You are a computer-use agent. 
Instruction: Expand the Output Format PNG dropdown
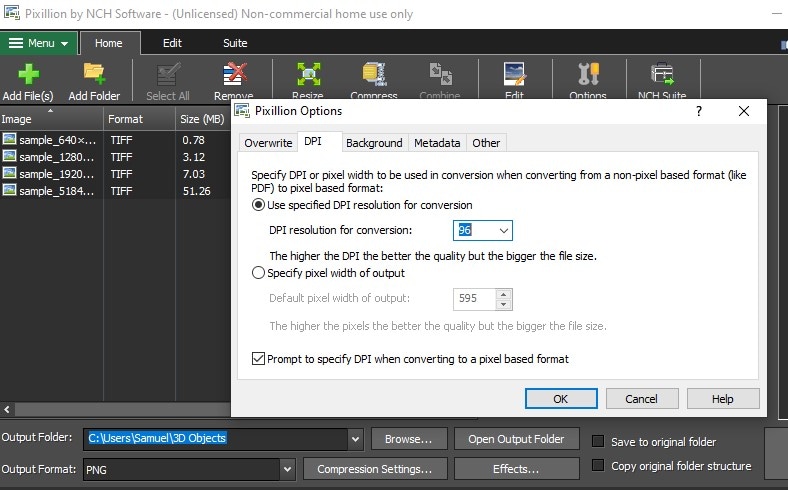pos(287,469)
